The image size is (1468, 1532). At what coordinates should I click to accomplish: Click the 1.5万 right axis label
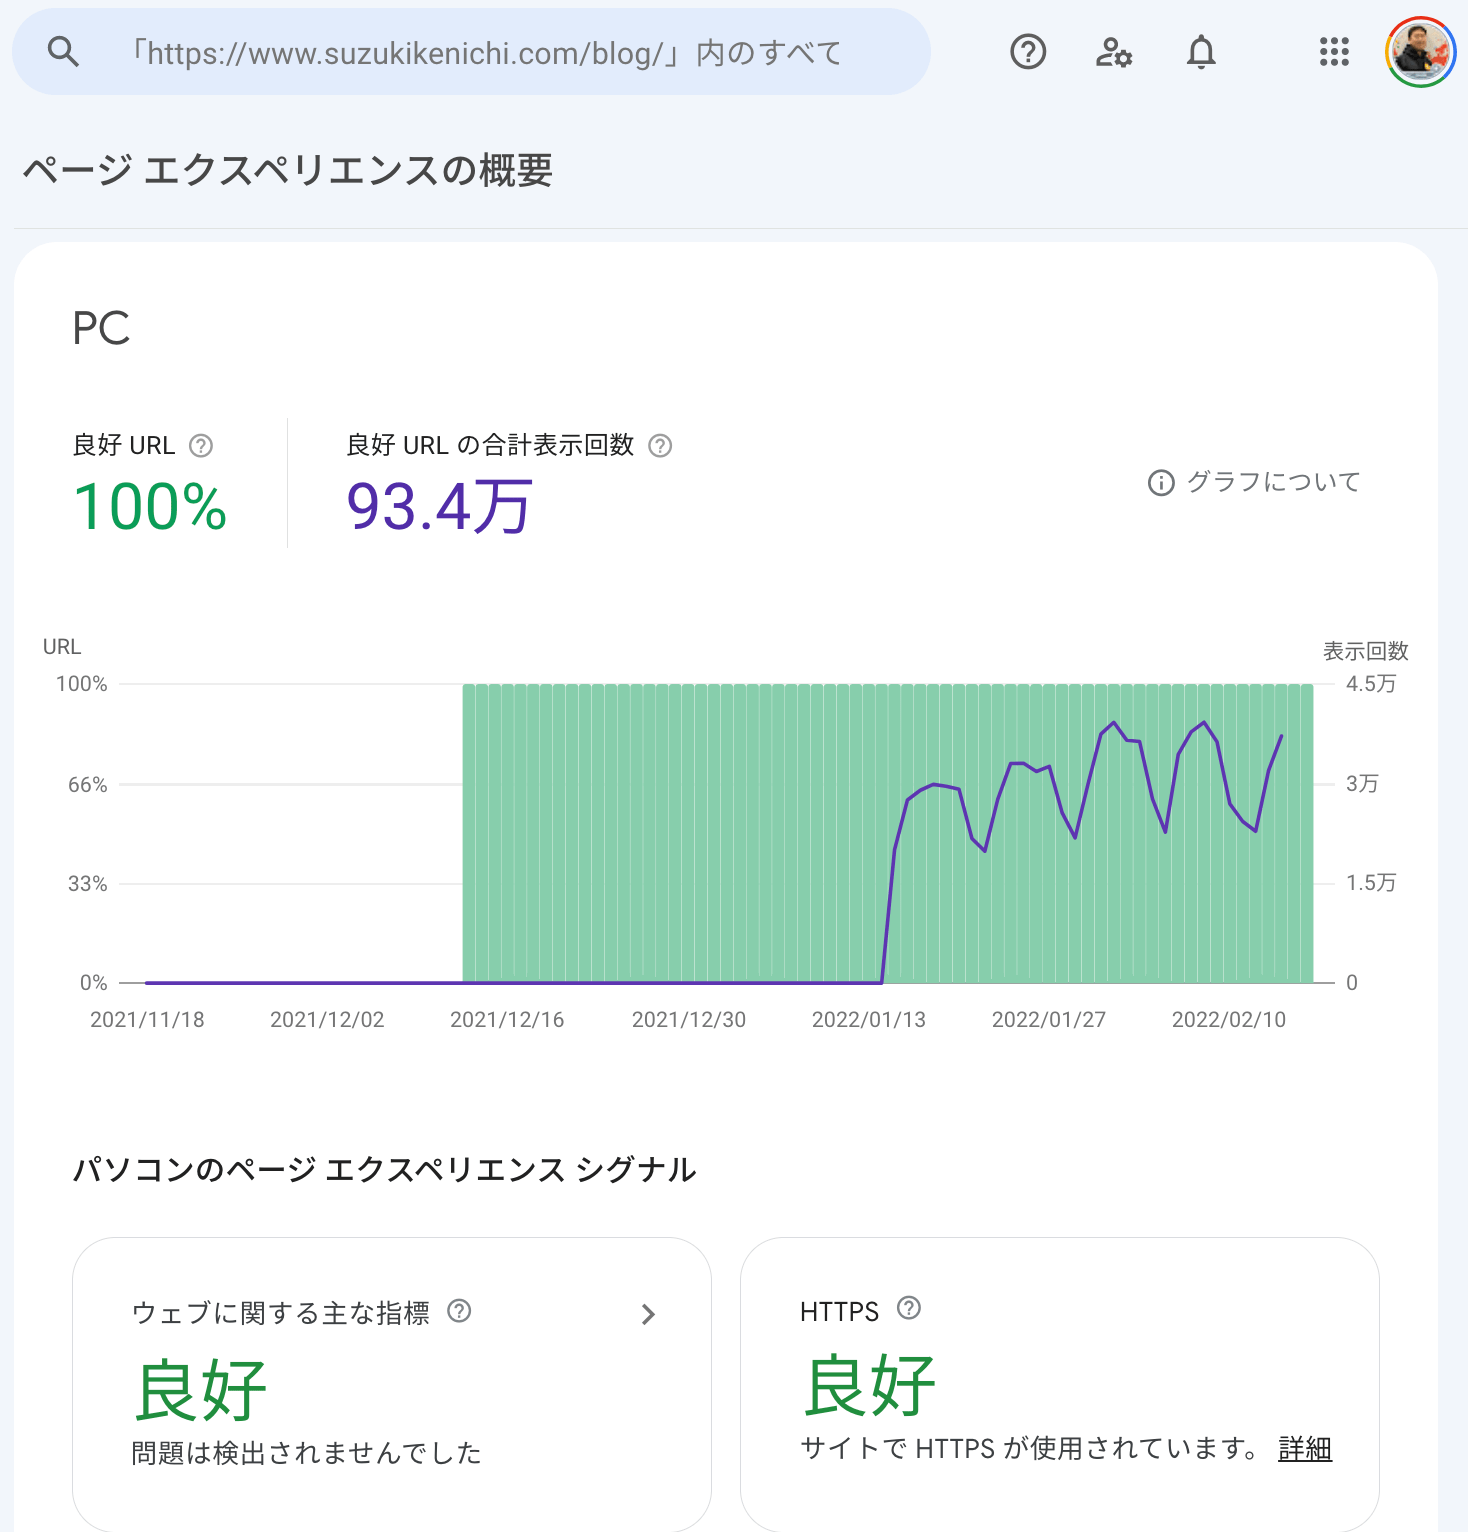tap(1371, 883)
